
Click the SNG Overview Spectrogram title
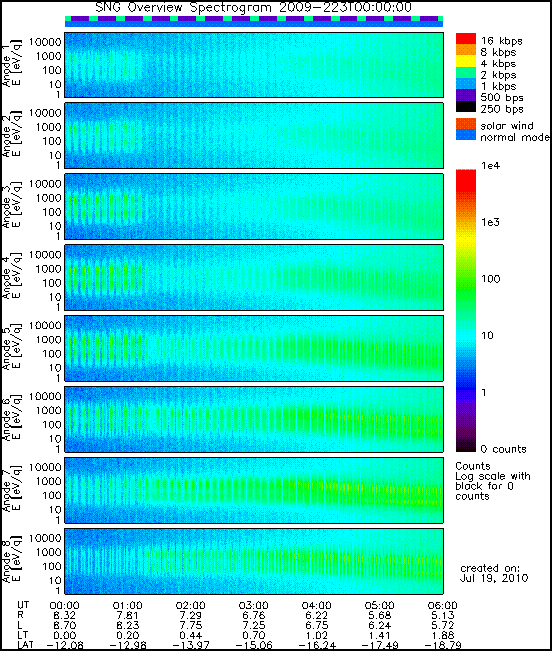pyautogui.click(x=254, y=7)
